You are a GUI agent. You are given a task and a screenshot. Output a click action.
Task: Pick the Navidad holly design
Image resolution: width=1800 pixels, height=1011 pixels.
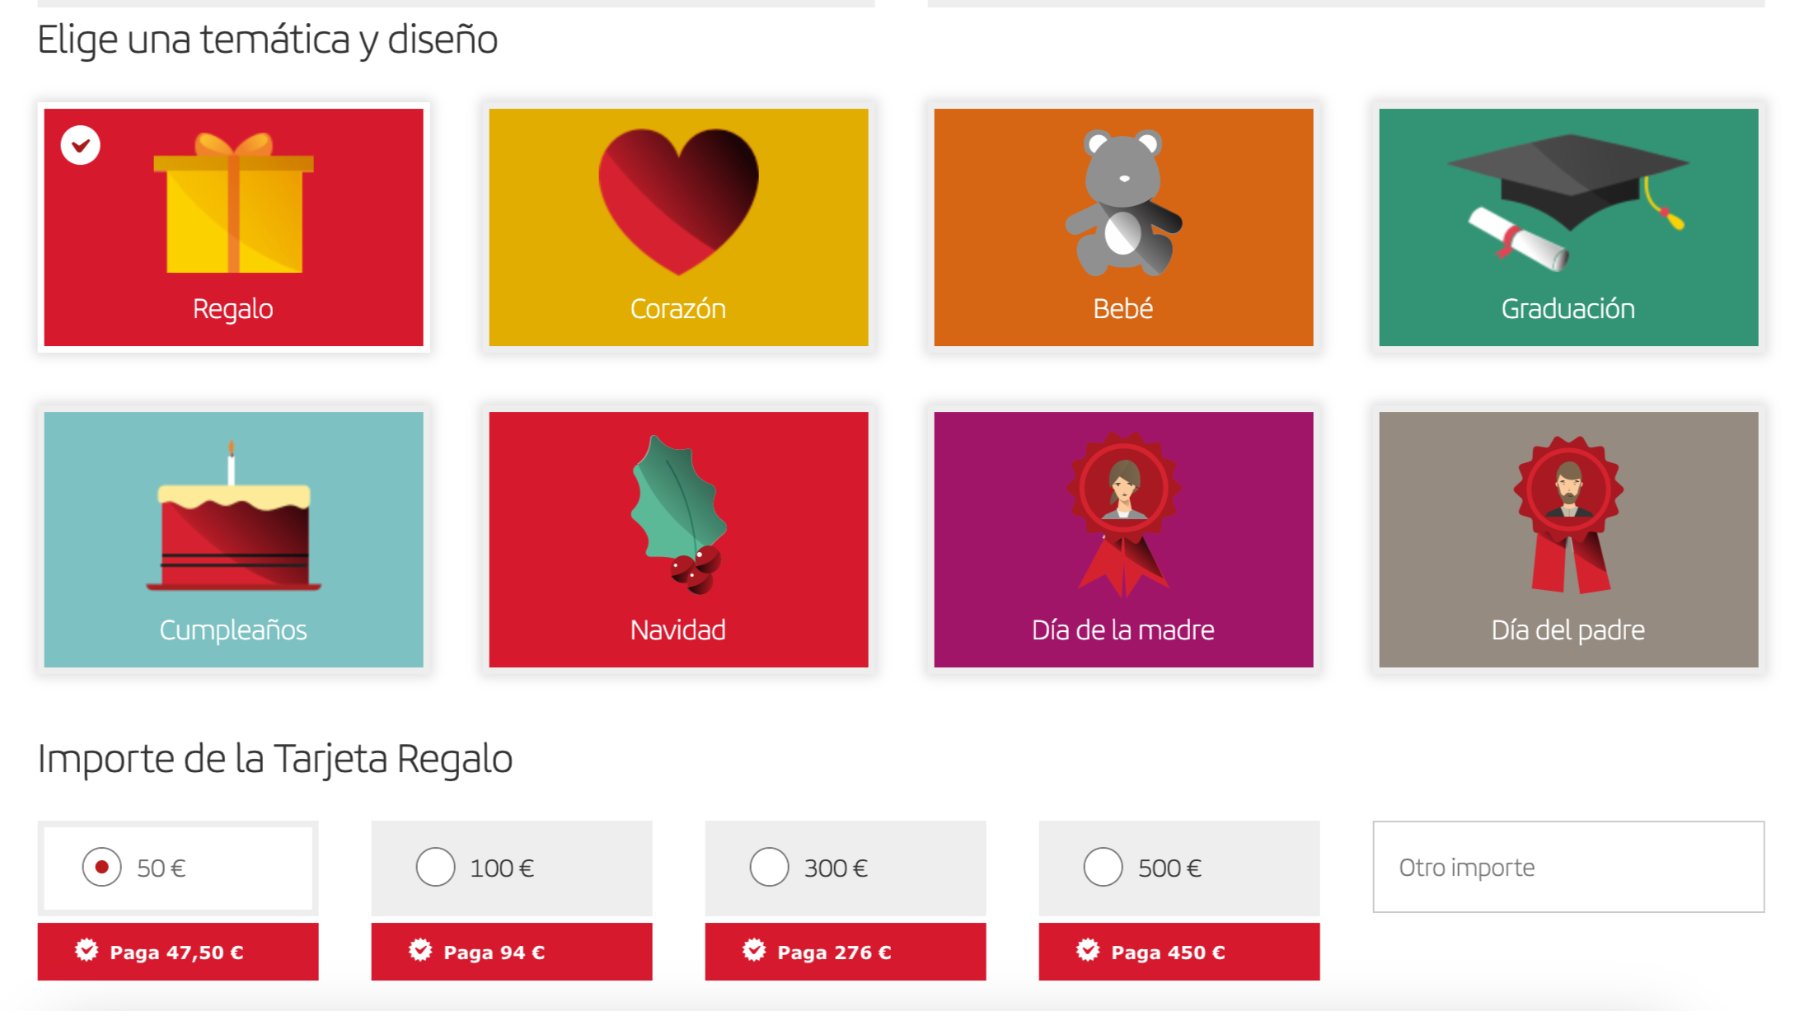678,538
